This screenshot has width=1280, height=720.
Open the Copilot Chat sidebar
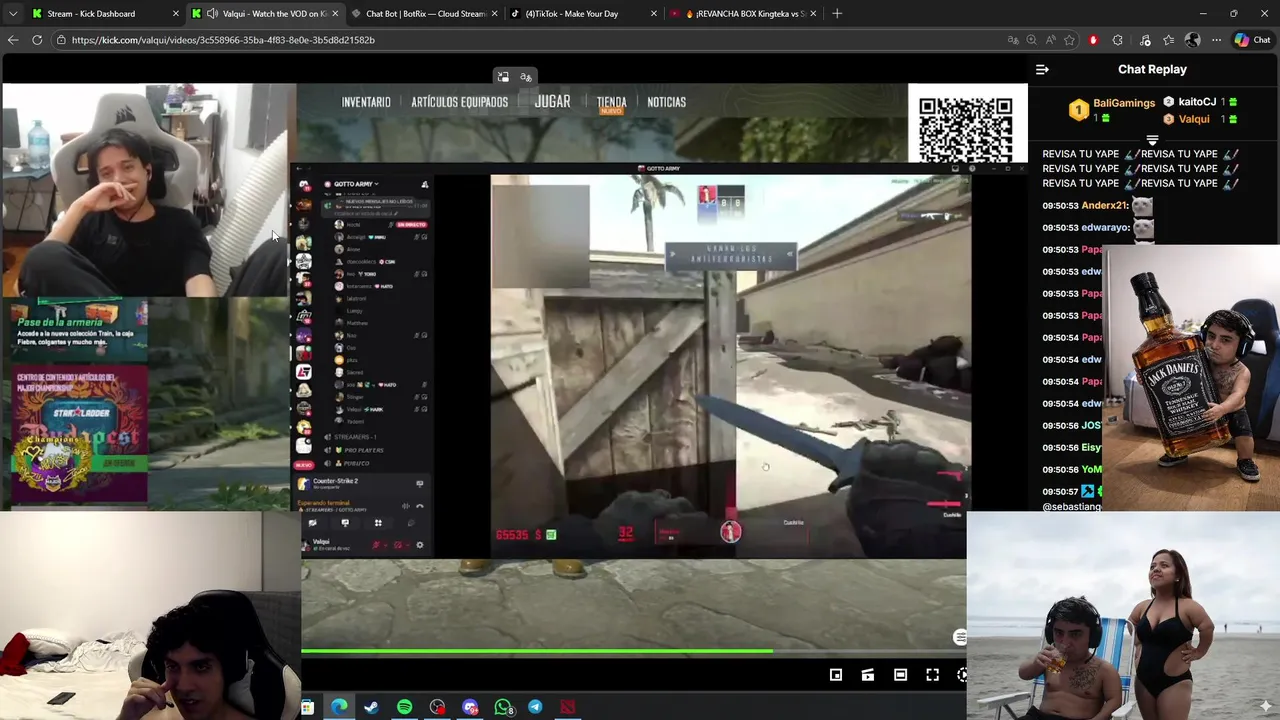(1252, 40)
